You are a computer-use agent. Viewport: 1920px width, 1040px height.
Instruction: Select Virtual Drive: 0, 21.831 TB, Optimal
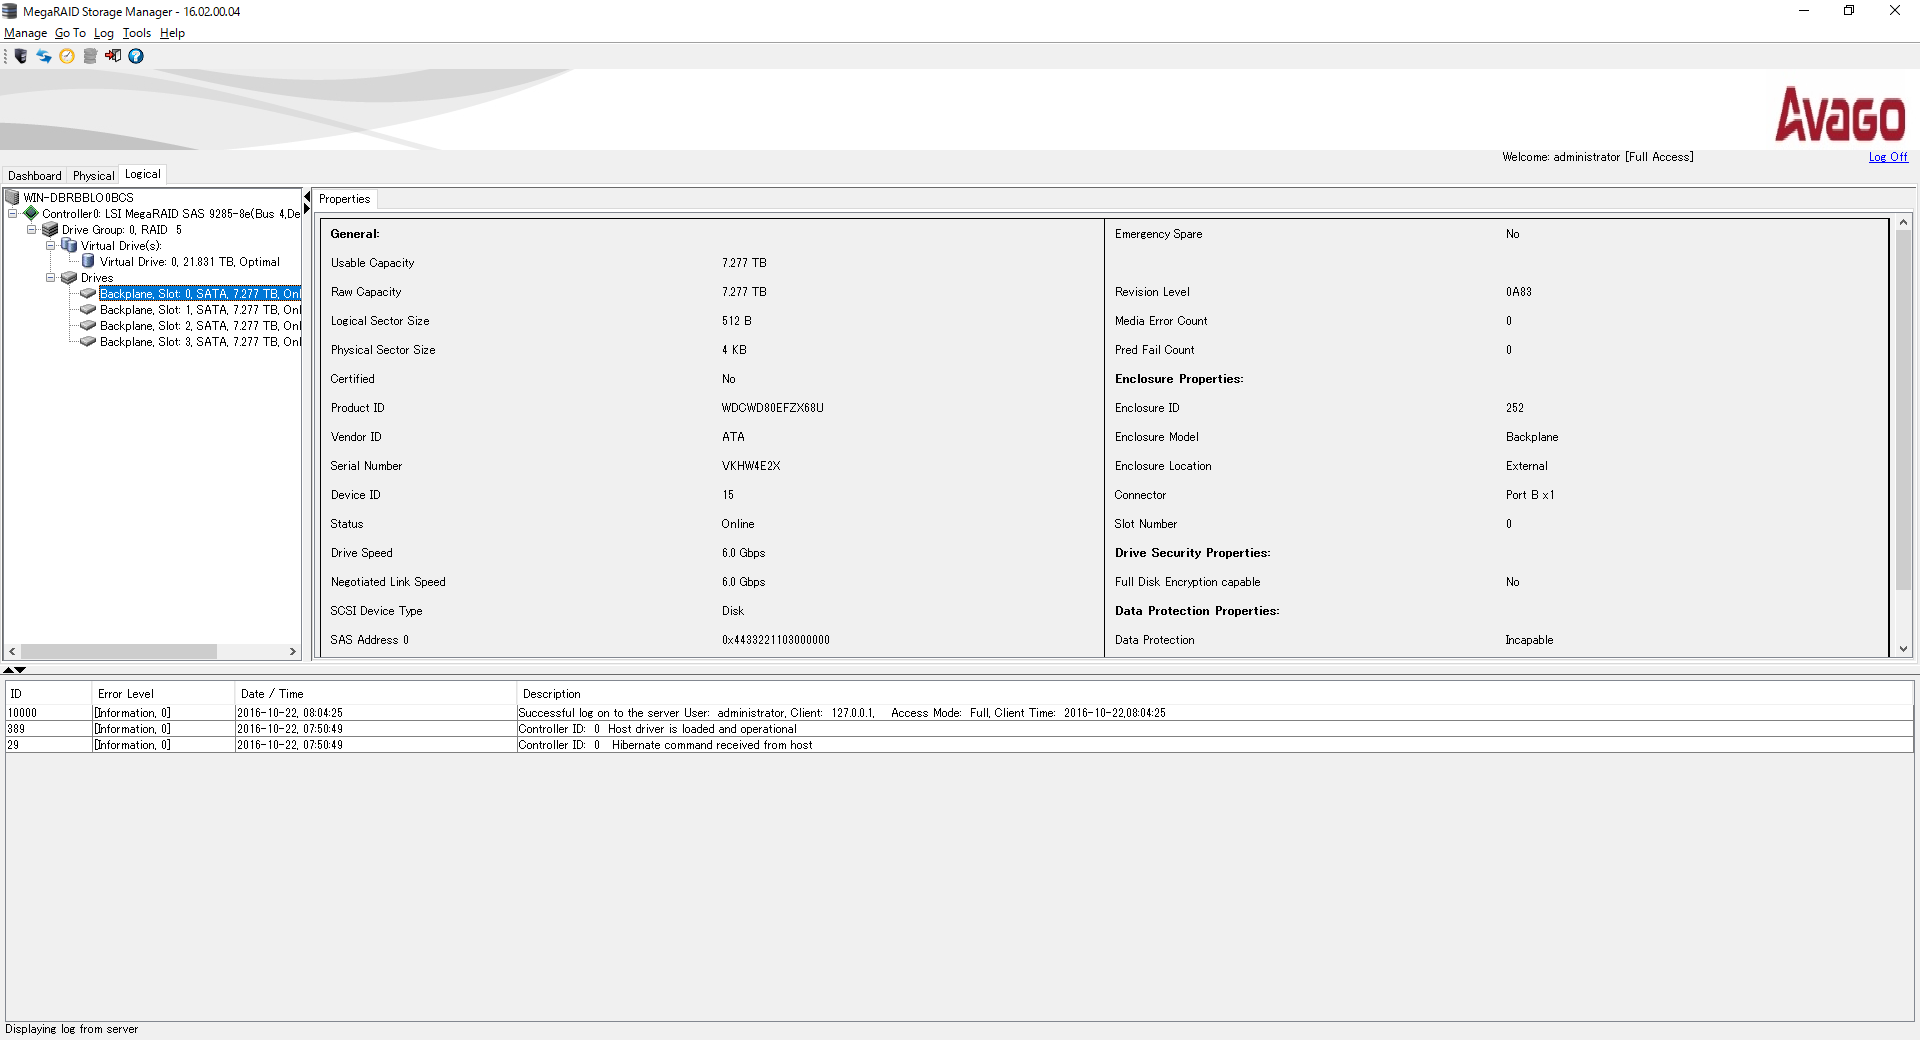(190, 262)
